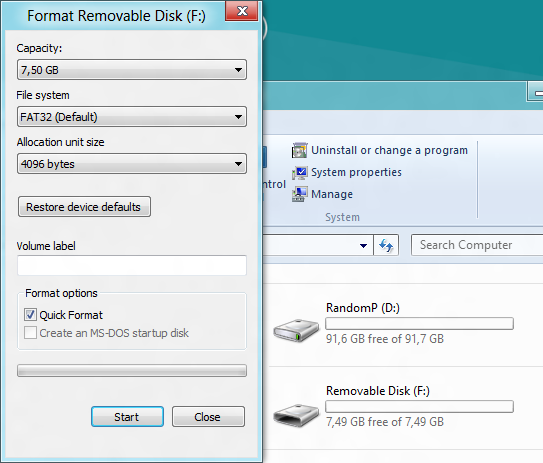This screenshot has height=463, width=543.
Task: Expand the File system FAT32 dropdown
Action: point(132,117)
